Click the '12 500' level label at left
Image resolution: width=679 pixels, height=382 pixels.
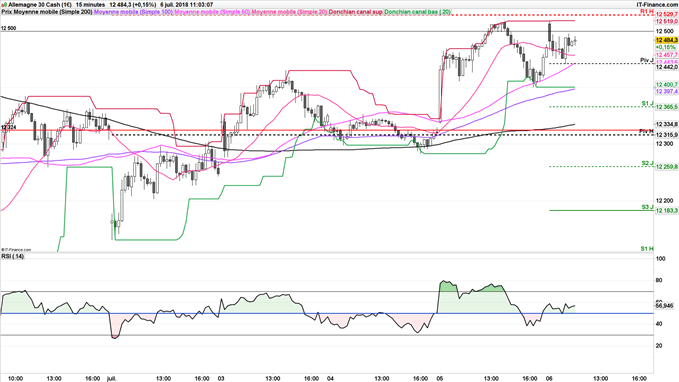coord(8,28)
